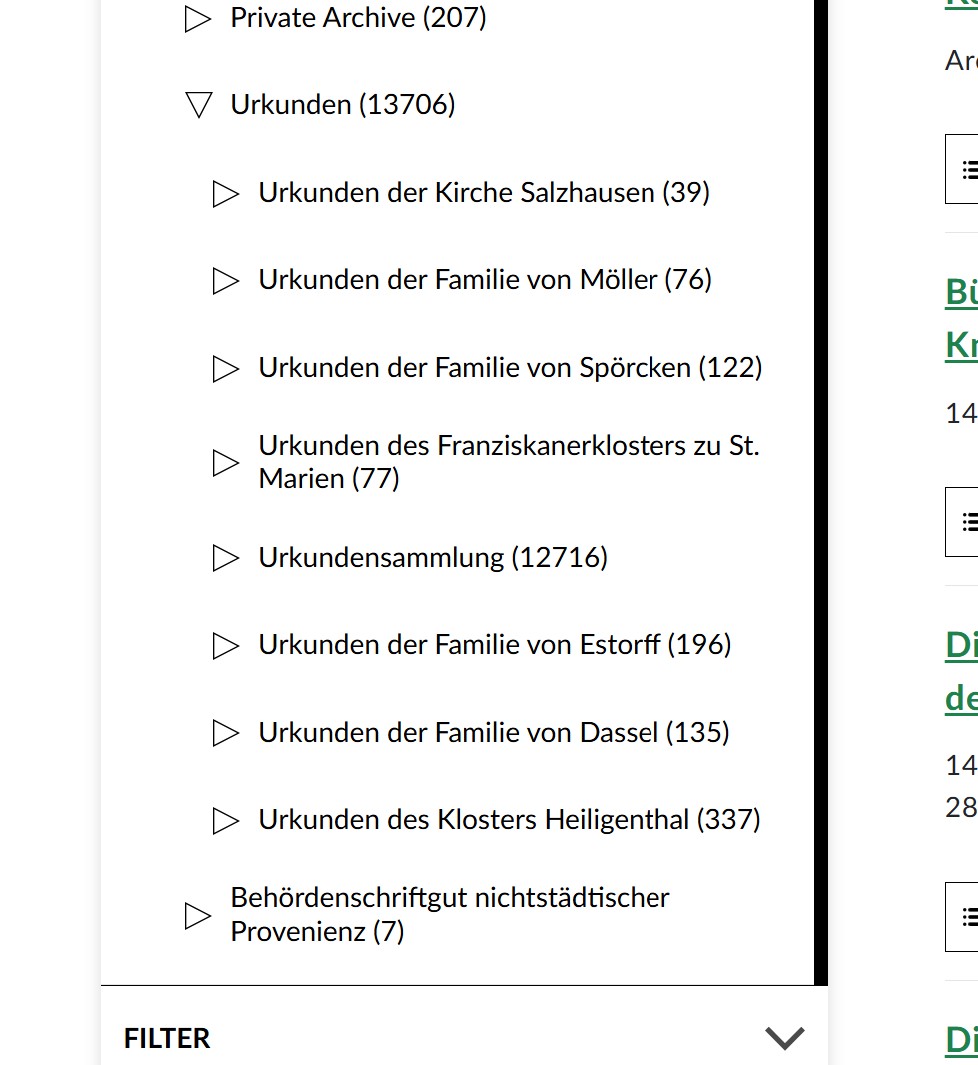The width and height of the screenshot is (978, 1065).
Task: Click Urkunden der Kirche Salzhausen label
Action: tap(484, 192)
